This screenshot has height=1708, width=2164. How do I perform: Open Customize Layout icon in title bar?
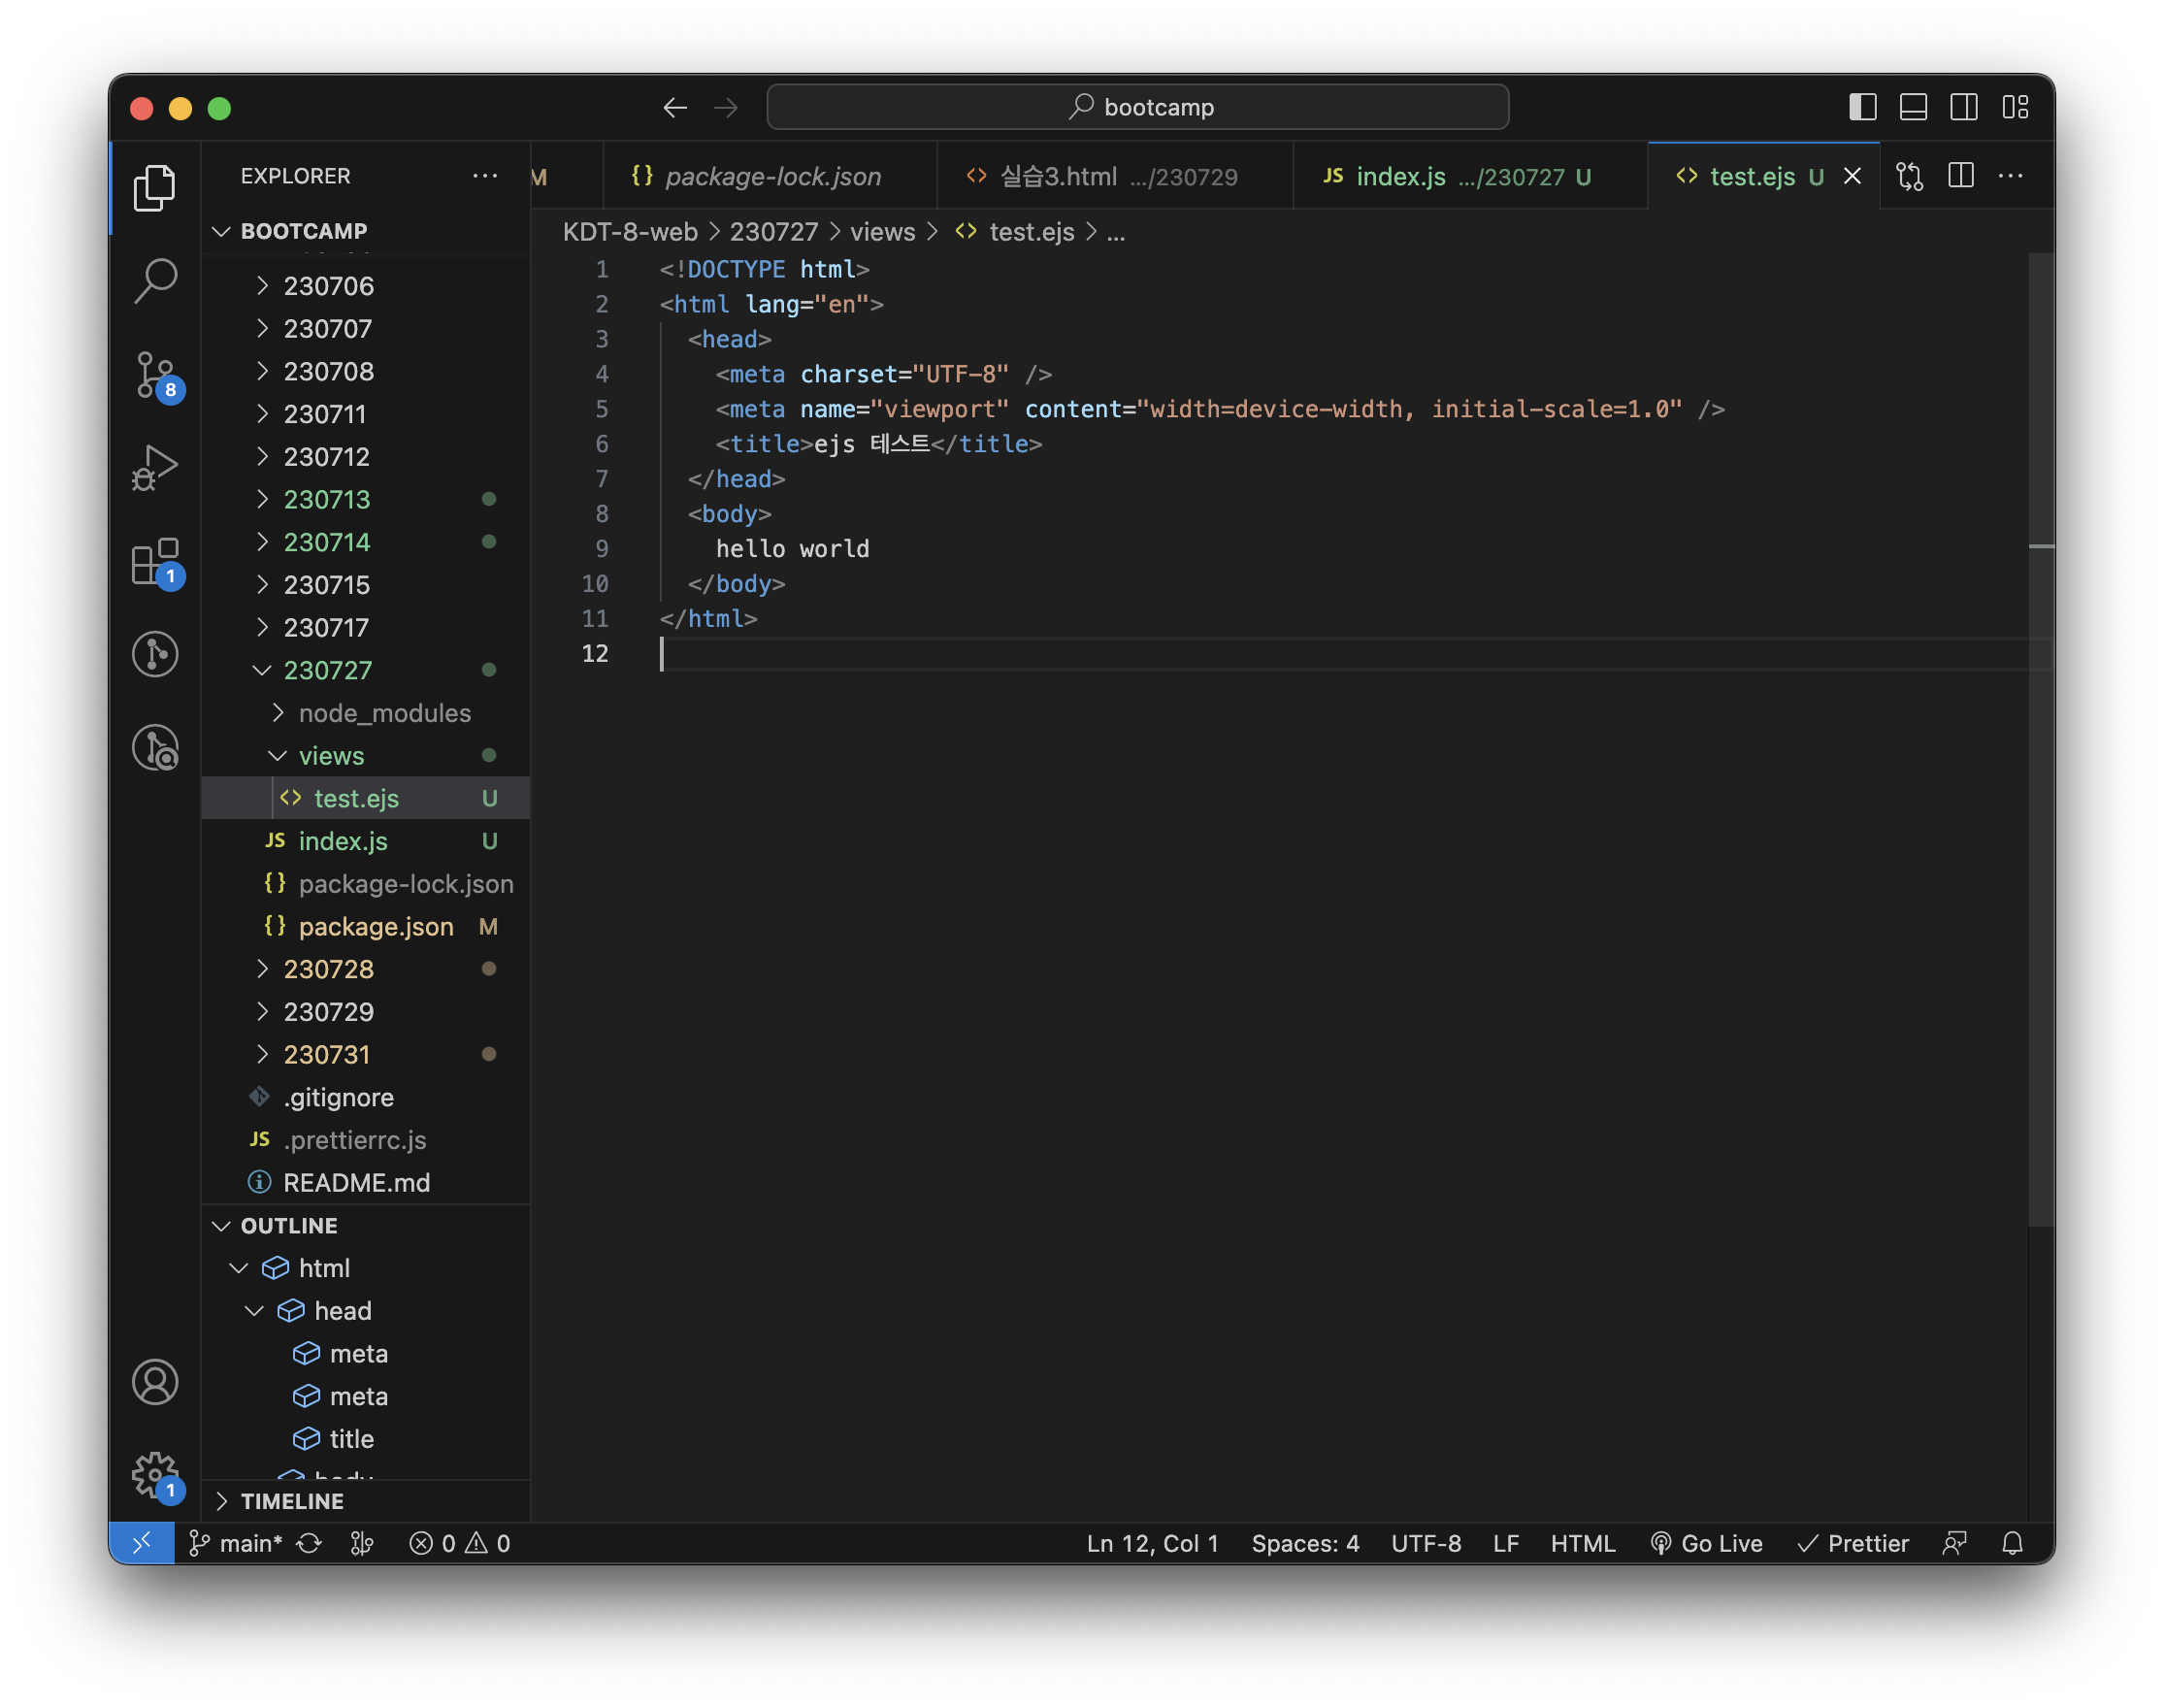[x=2016, y=107]
